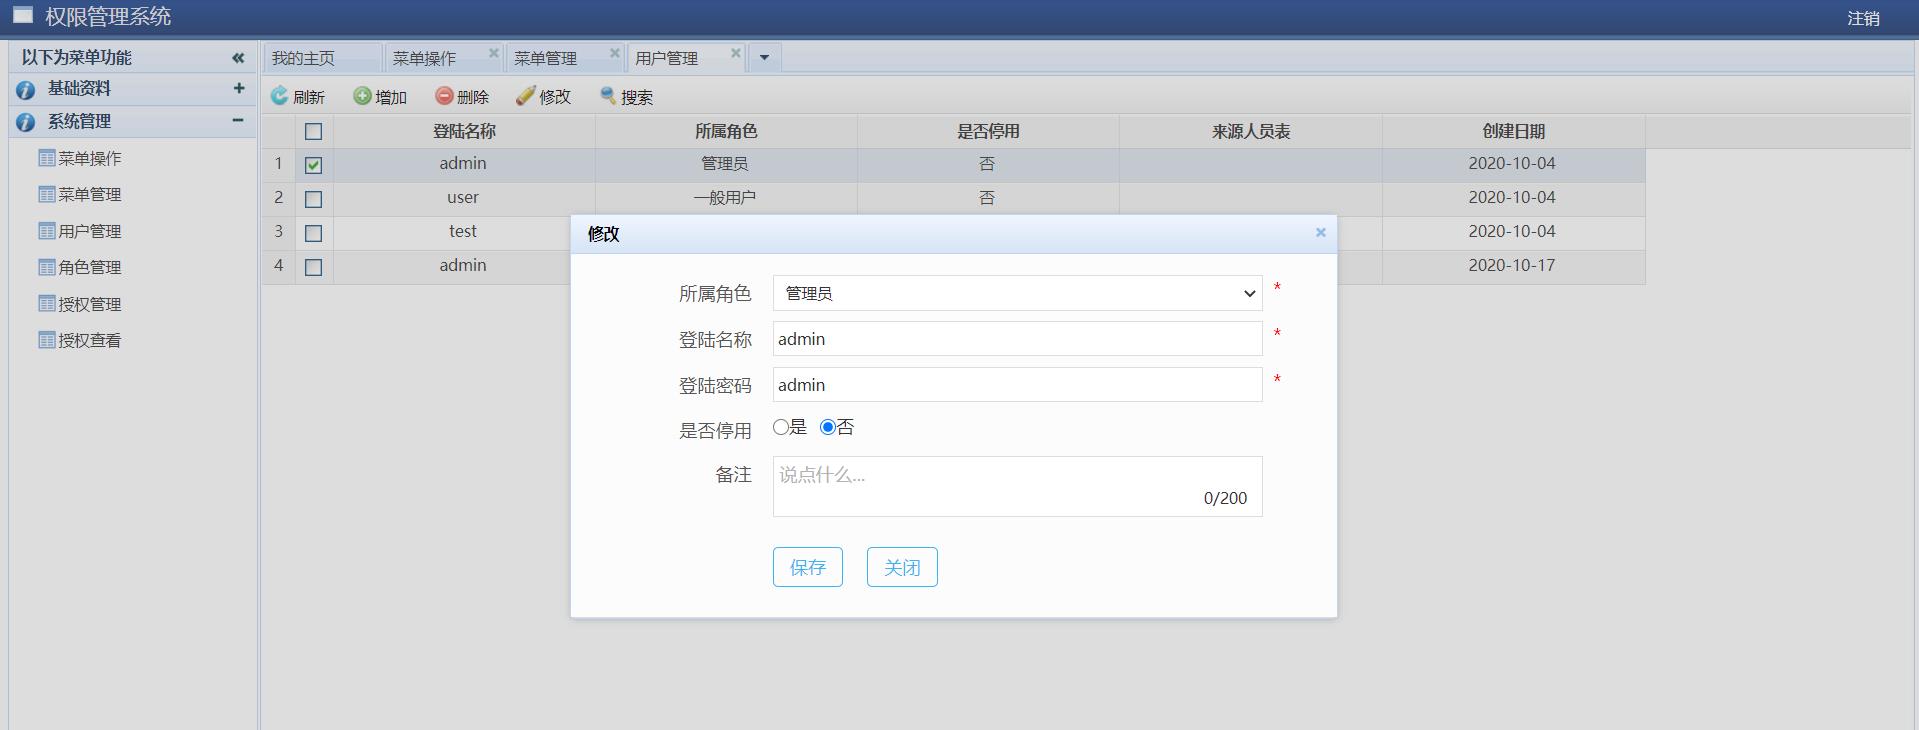
Task: Click the grid icon of 授权管理
Action: [x=47, y=303]
